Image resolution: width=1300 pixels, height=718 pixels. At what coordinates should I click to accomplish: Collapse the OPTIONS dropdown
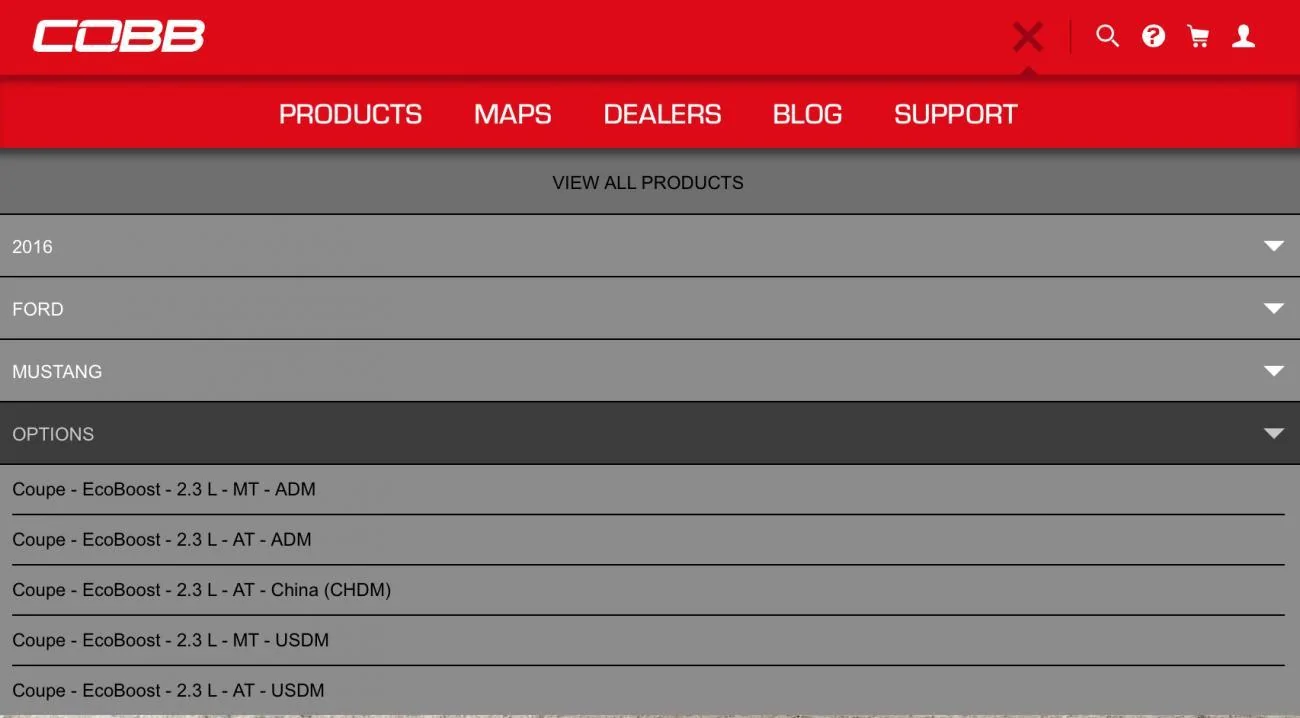(x=650, y=434)
